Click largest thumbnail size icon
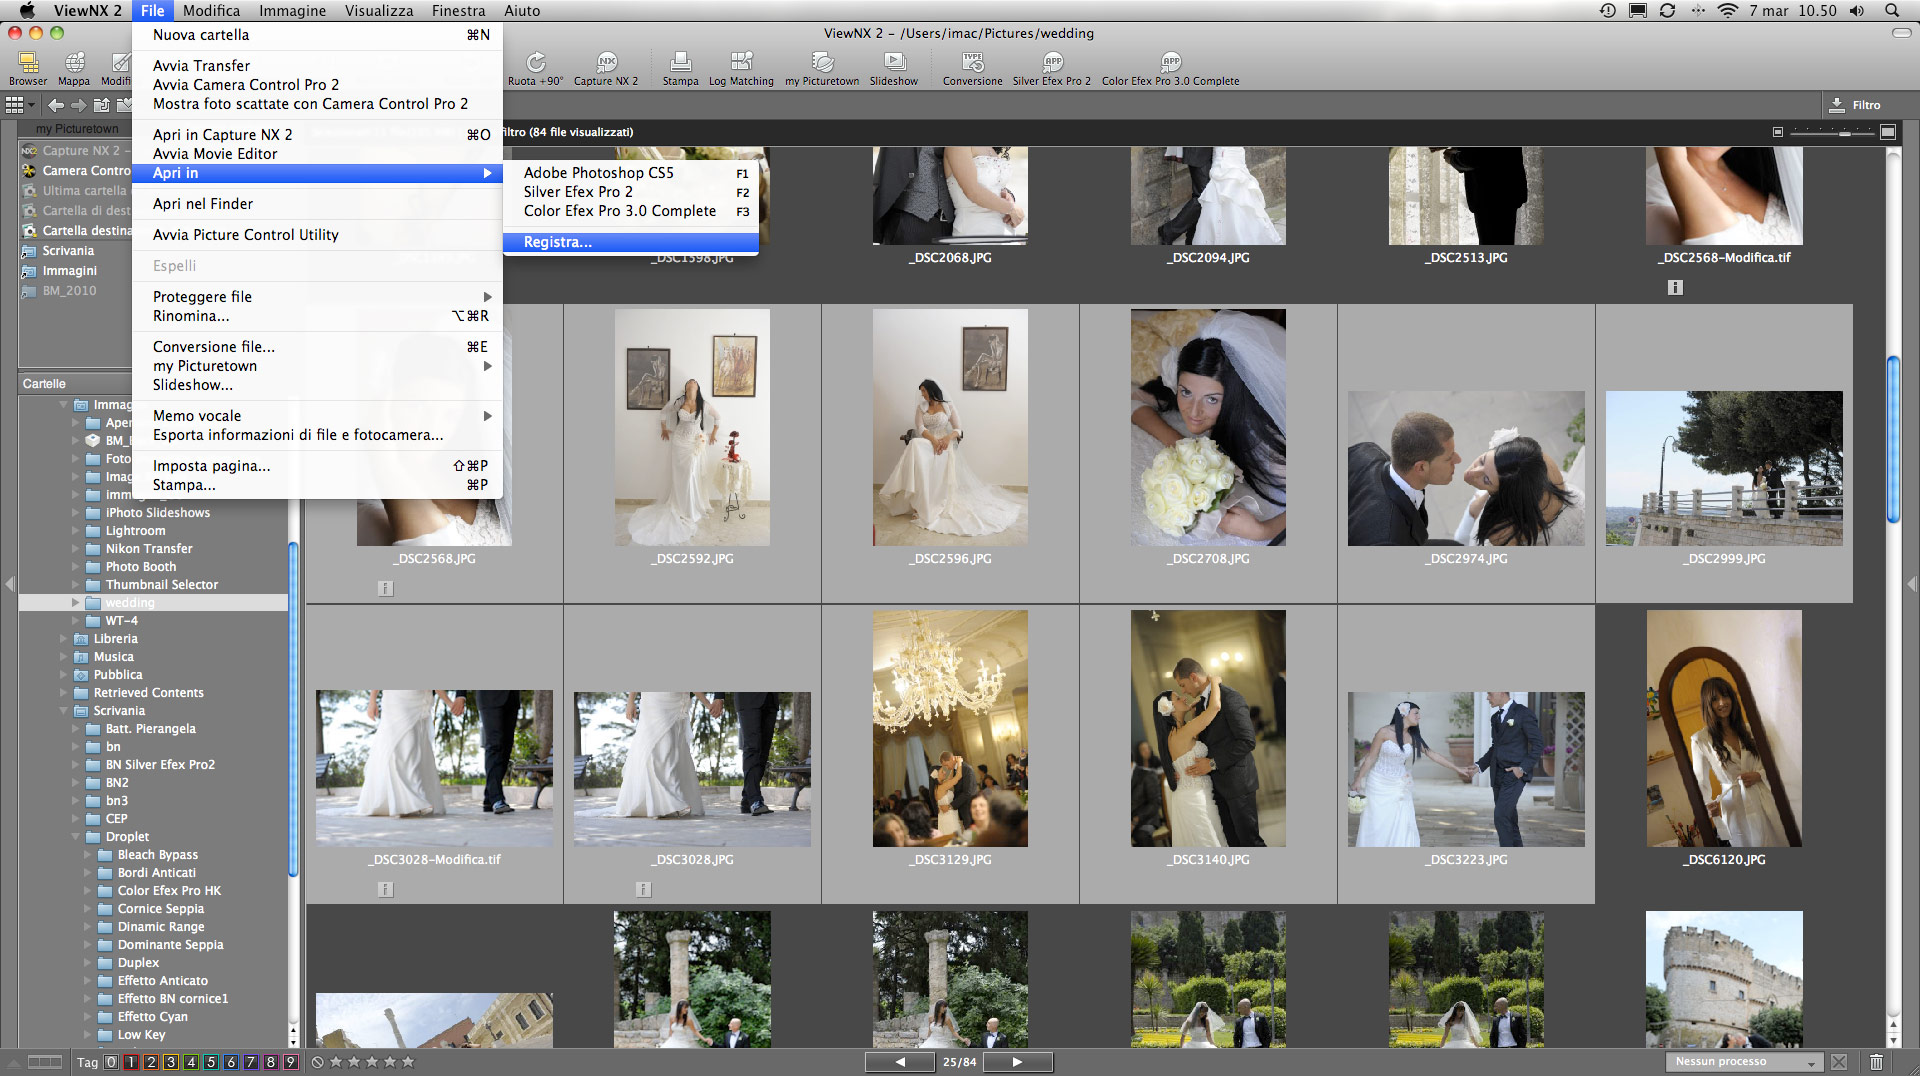This screenshot has height=1076, width=1920. (x=1888, y=132)
